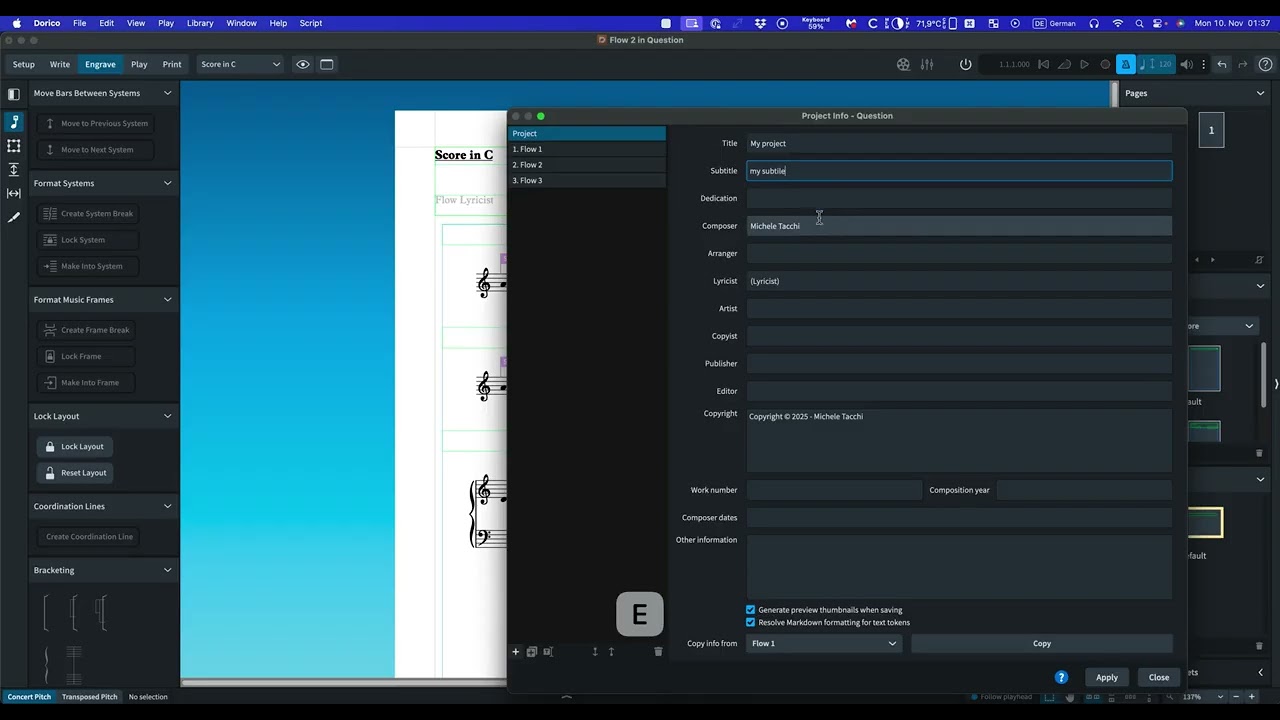This screenshot has height=720, width=1280.
Task: Click the Lock Layout button
Action: click(76, 447)
